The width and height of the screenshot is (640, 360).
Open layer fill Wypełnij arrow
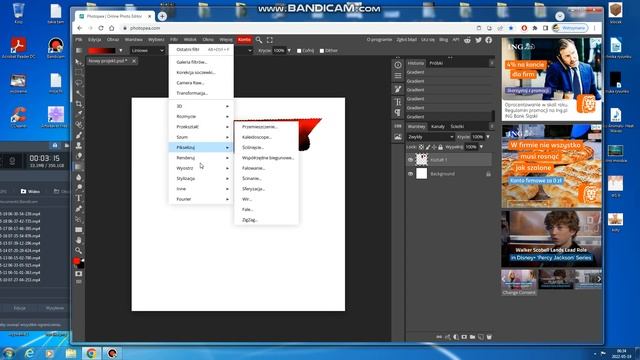pos(481,147)
